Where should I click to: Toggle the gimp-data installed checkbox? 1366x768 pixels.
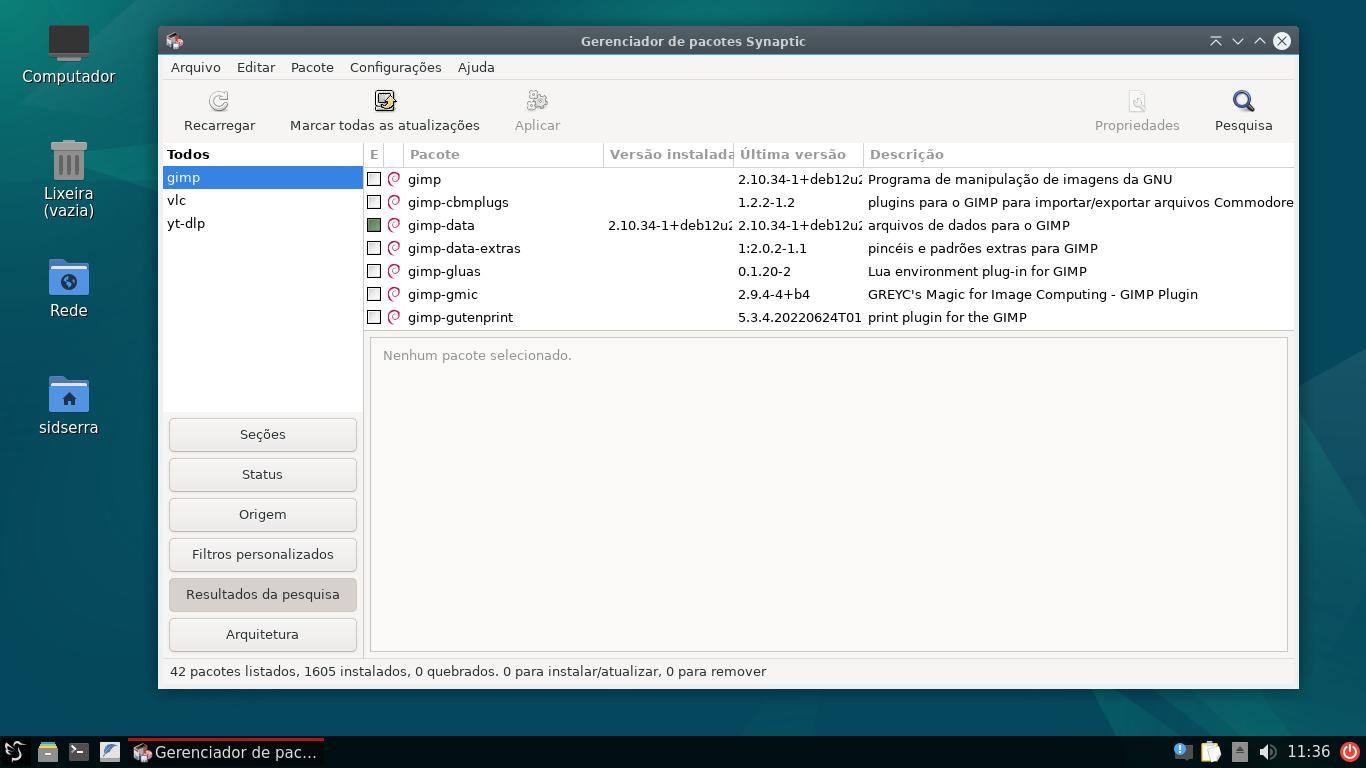(374, 225)
